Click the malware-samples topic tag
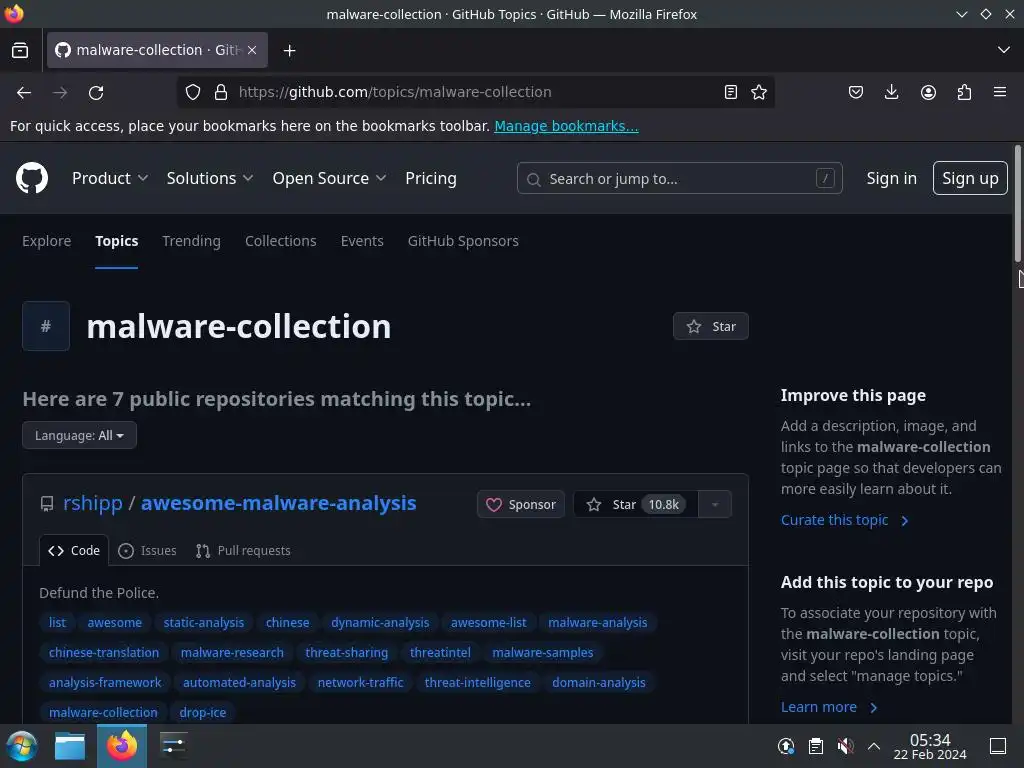The image size is (1024, 768). pyautogui.click(x=543, y=652)
